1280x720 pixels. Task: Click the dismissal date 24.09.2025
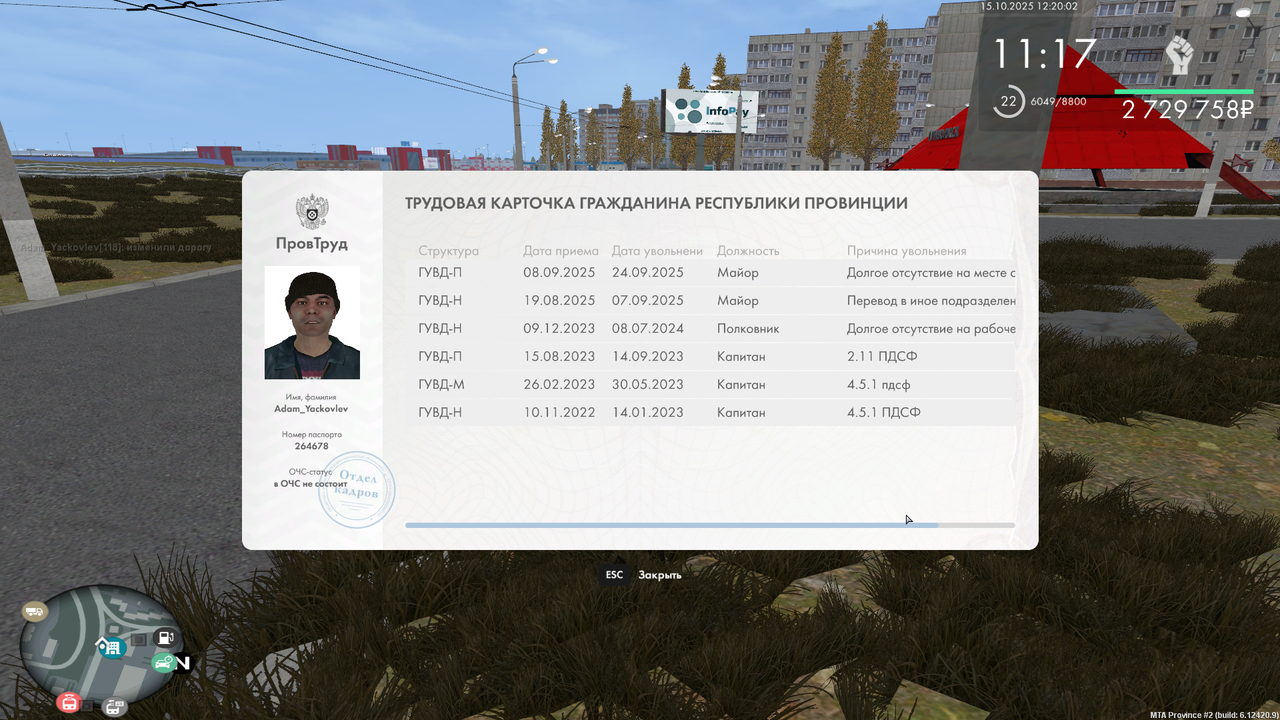coord(648,272)
